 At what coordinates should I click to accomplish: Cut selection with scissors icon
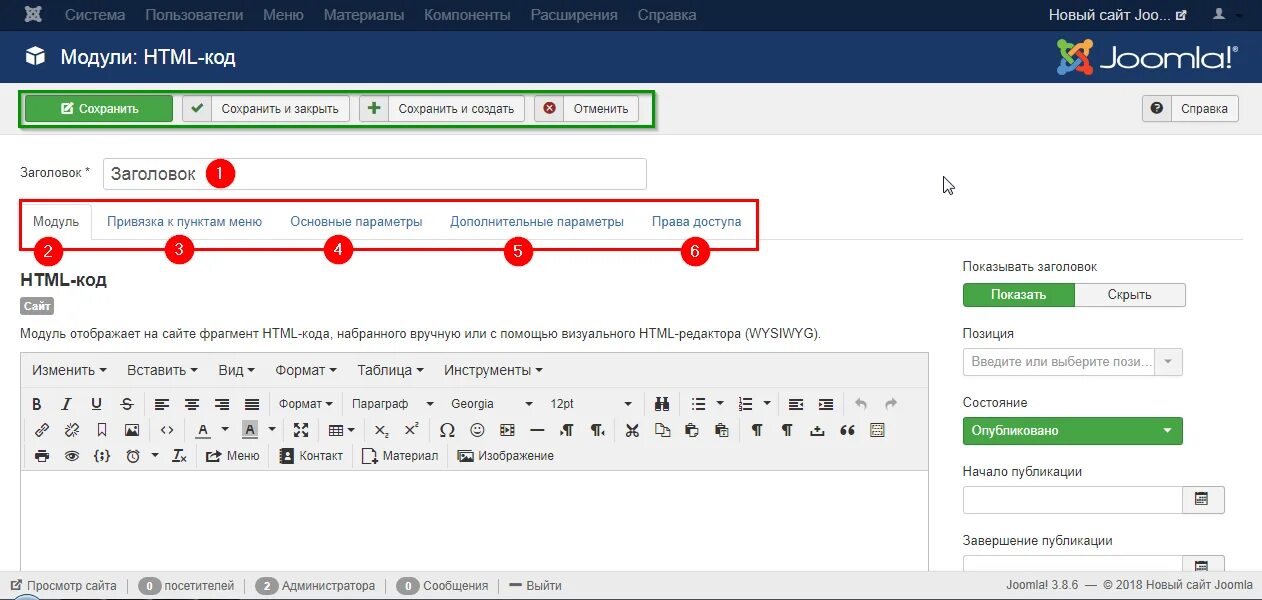point(632,430)
